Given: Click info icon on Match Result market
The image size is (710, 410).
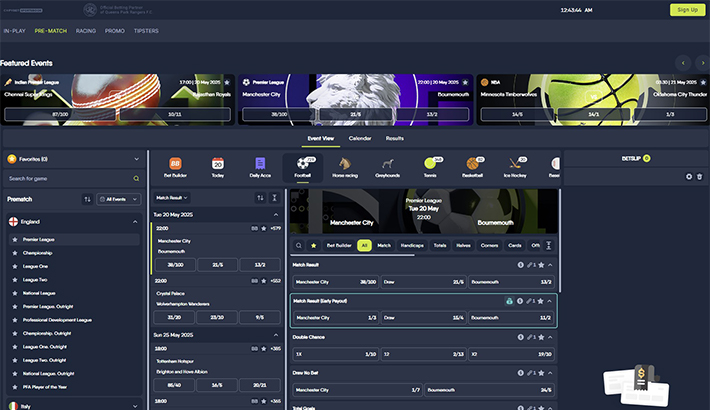Looking at the screenshot, I should click(x=521, y=265).
